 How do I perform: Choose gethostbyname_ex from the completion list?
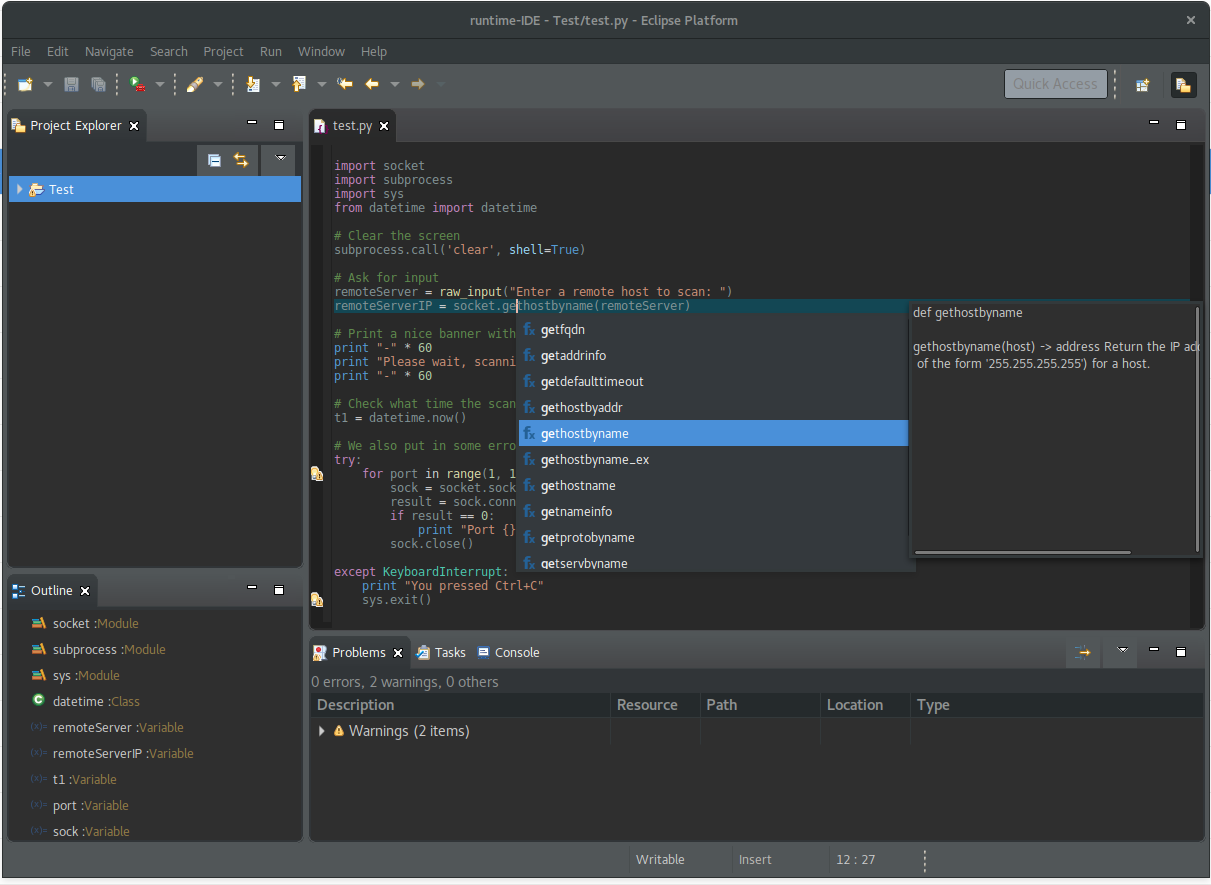tap(713, 460)
